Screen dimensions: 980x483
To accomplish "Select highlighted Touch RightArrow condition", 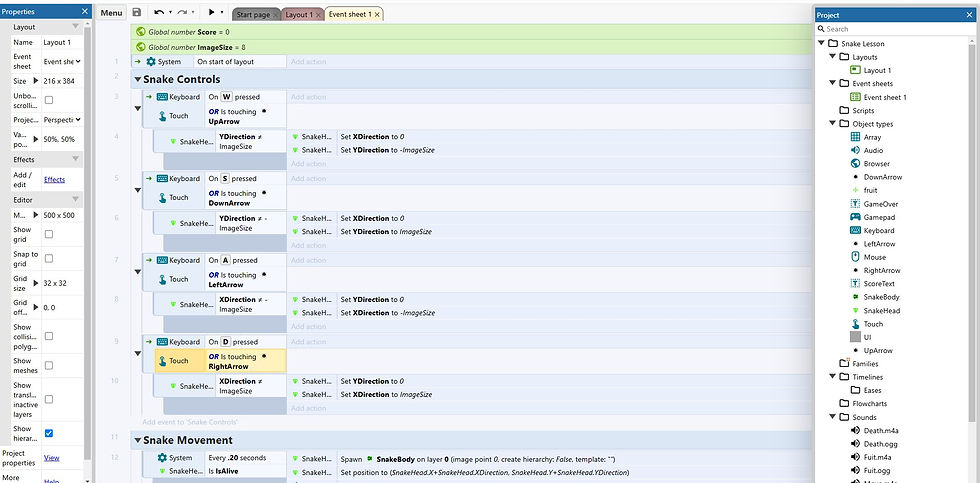I will click(x=221, y=361).
